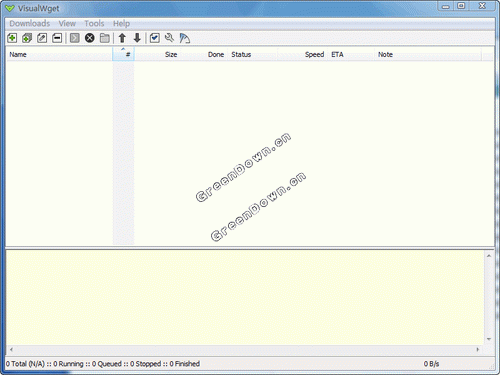Click the start download play icon
The width and height of the screenshot is (500, 375).
75,38
